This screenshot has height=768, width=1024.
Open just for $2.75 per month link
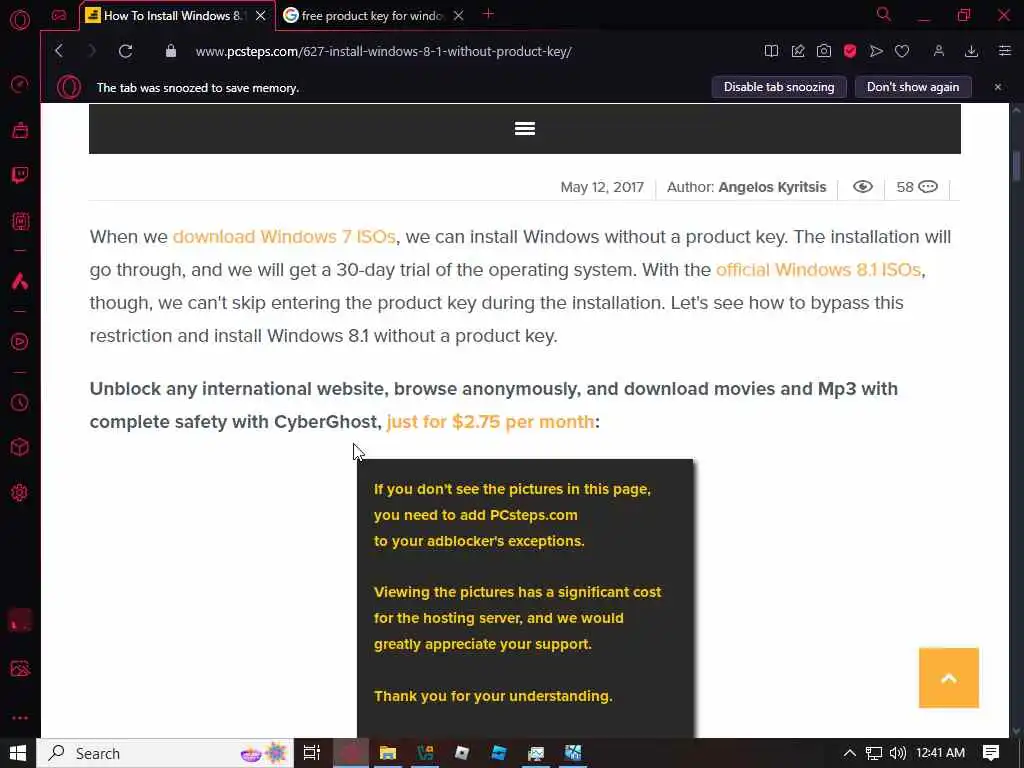coord(490,422)
